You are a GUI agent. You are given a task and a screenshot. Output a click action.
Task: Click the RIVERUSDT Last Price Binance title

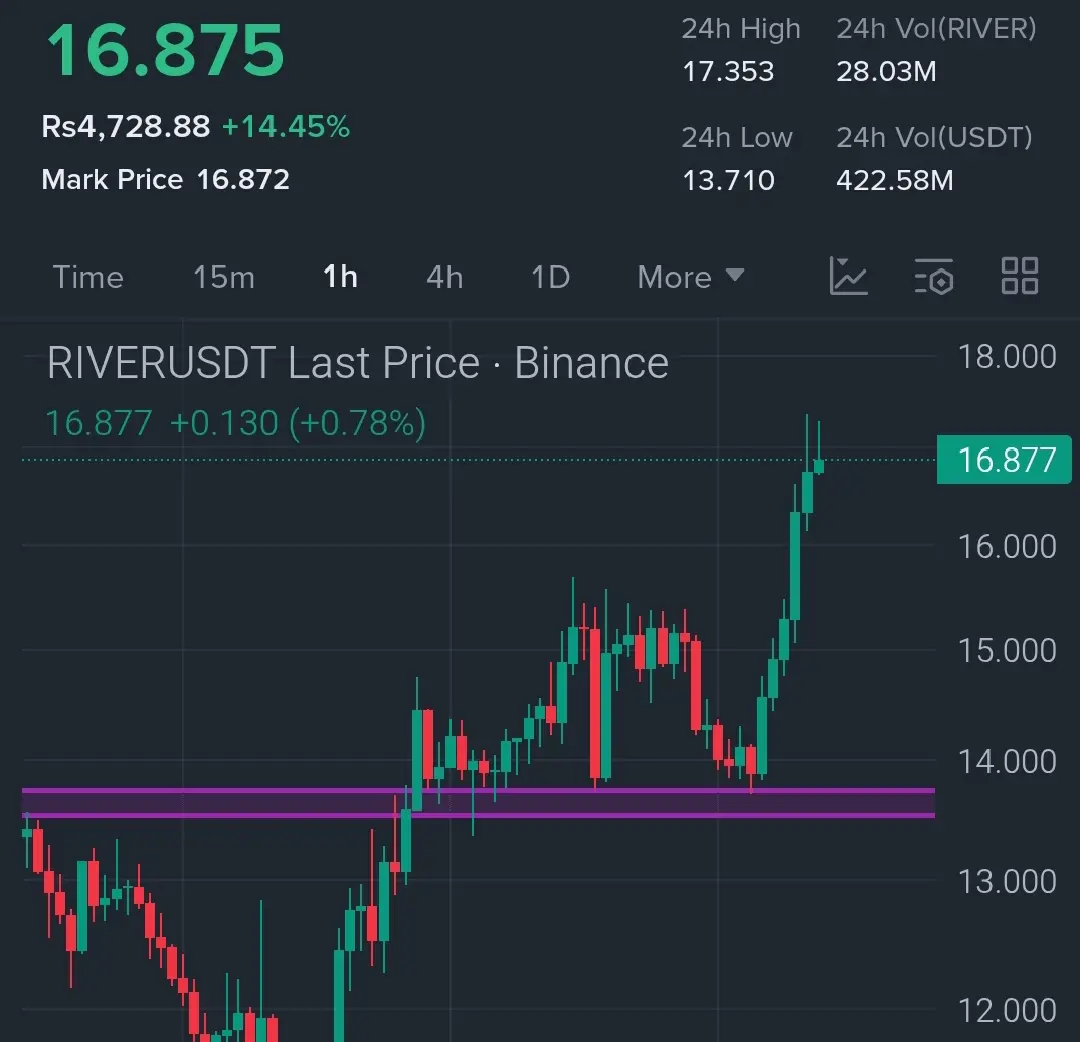point(358,362)
